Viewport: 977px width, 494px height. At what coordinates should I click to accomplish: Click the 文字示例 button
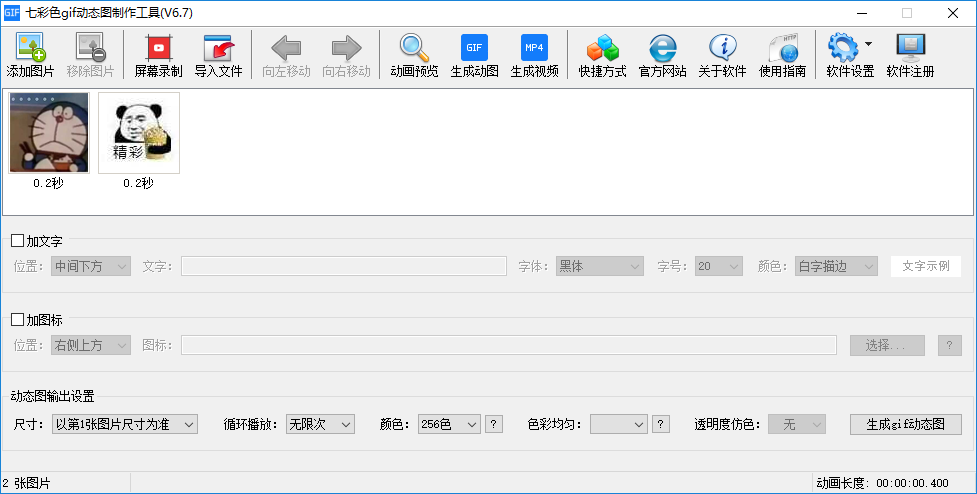tap(926, 266)
